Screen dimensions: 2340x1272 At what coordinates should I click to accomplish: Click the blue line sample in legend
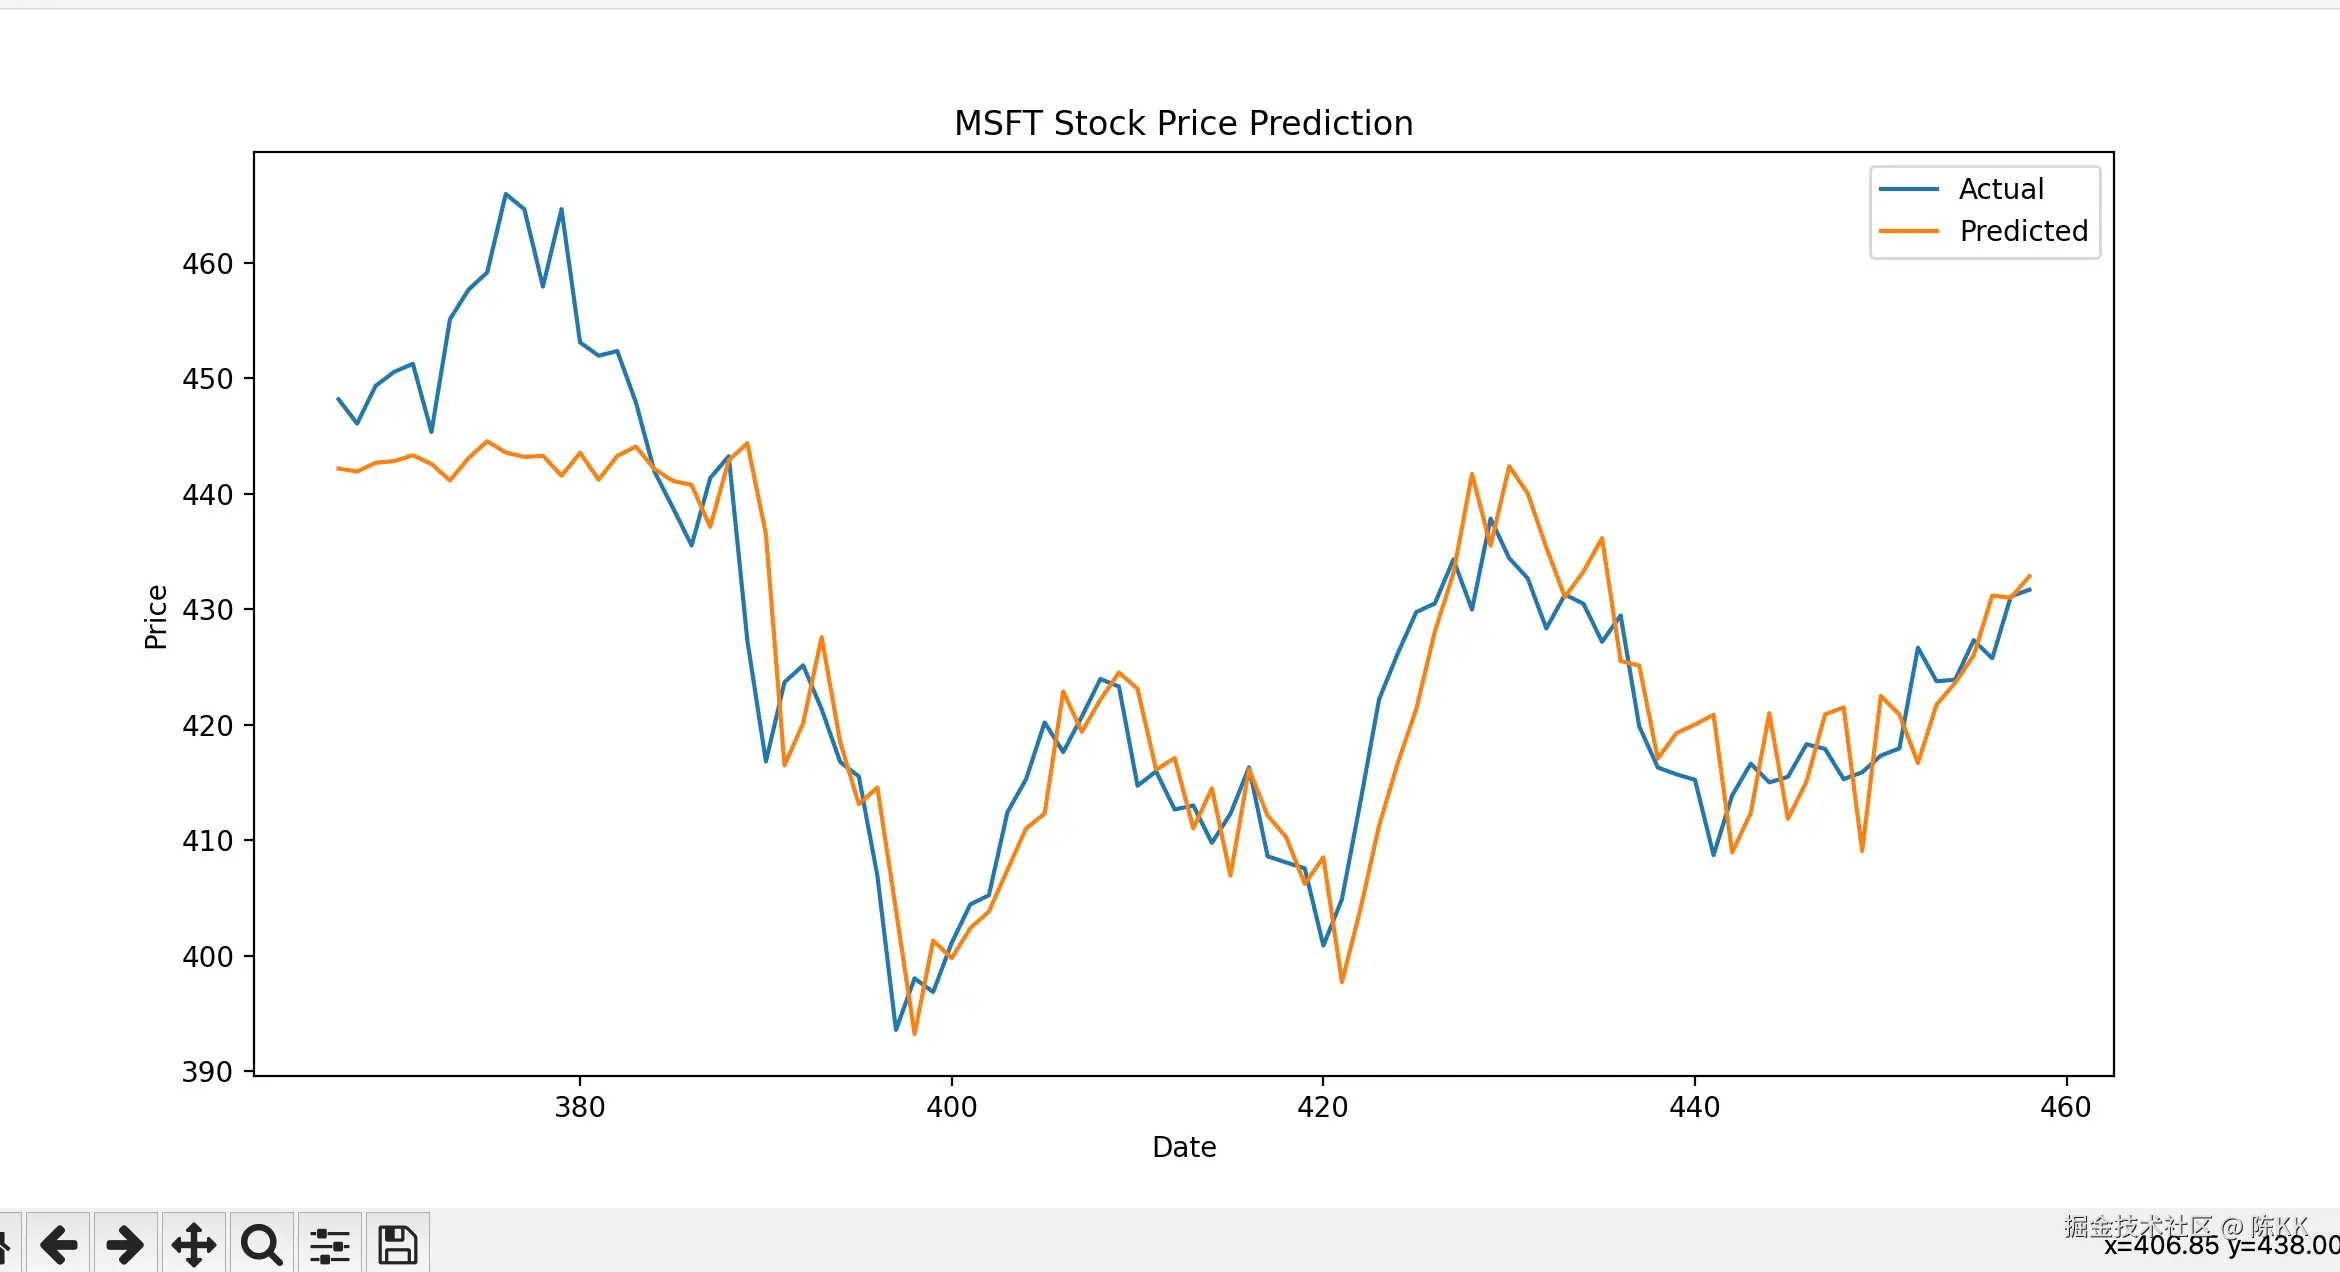1908,189
